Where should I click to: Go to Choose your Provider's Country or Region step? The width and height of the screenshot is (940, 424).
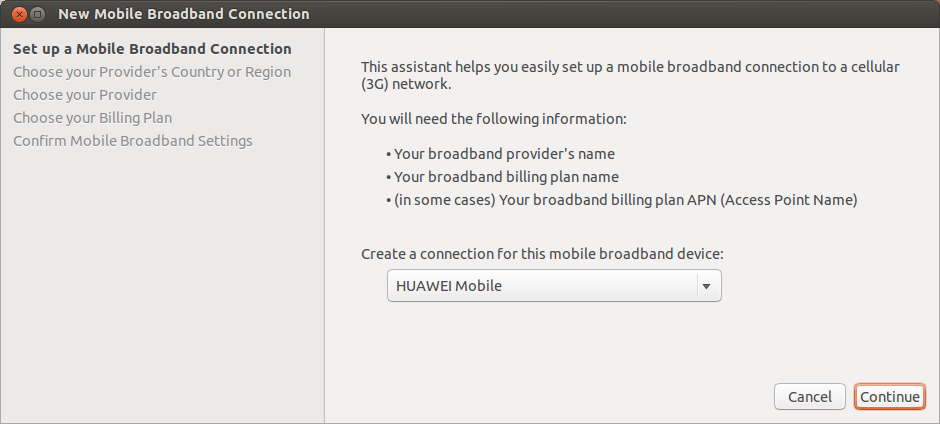click(x=152, y=72)
